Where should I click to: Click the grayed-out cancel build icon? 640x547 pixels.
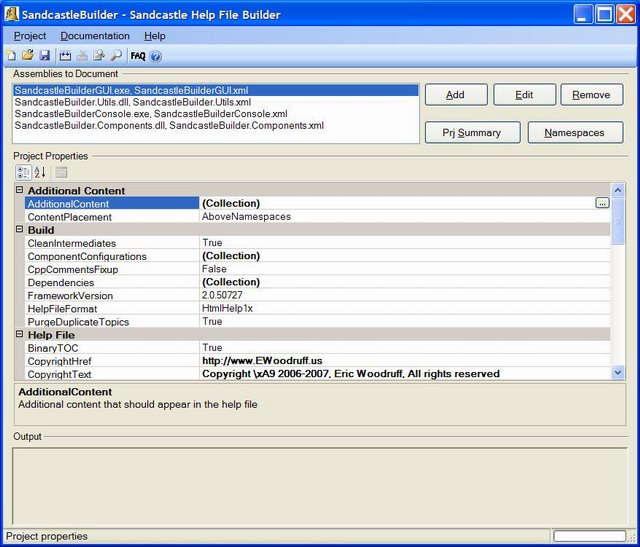pyautogui.click(x=82, y=56)
